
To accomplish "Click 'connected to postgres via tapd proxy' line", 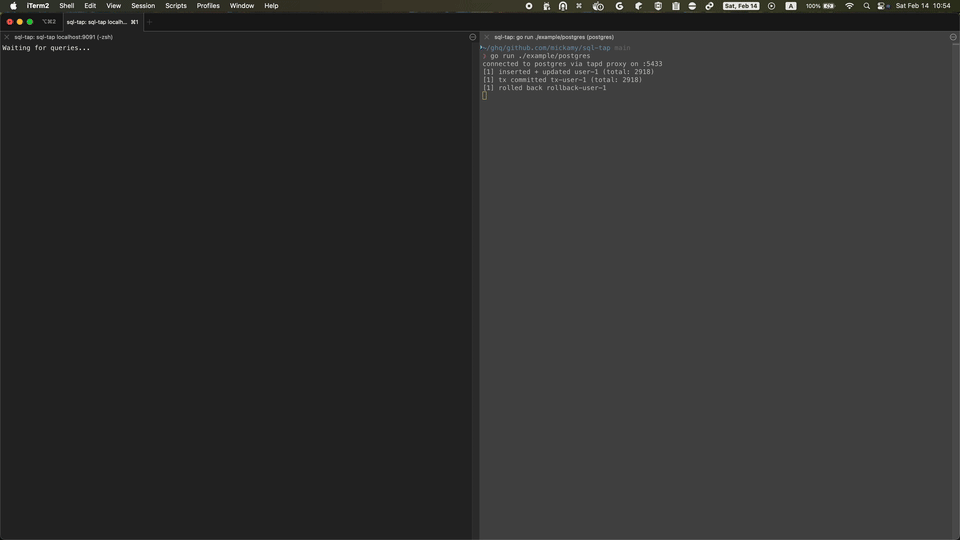I will 572,64.
